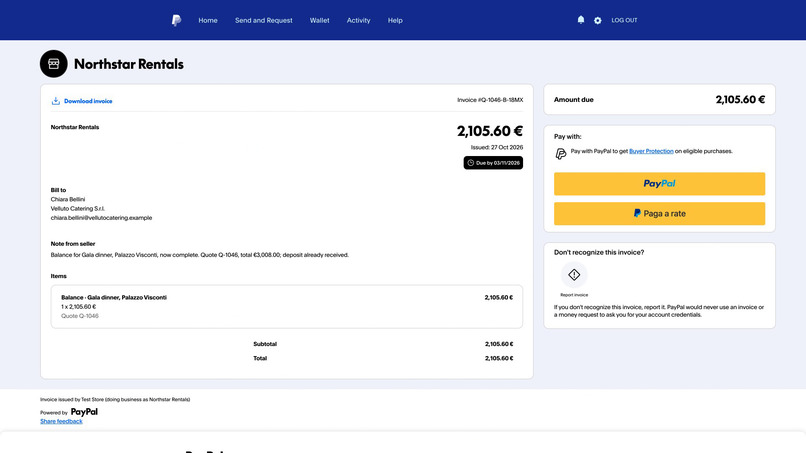Open Send and Request menu
Image resolution: width=806 pixels, height=453 pixels.
pos(264,21)
